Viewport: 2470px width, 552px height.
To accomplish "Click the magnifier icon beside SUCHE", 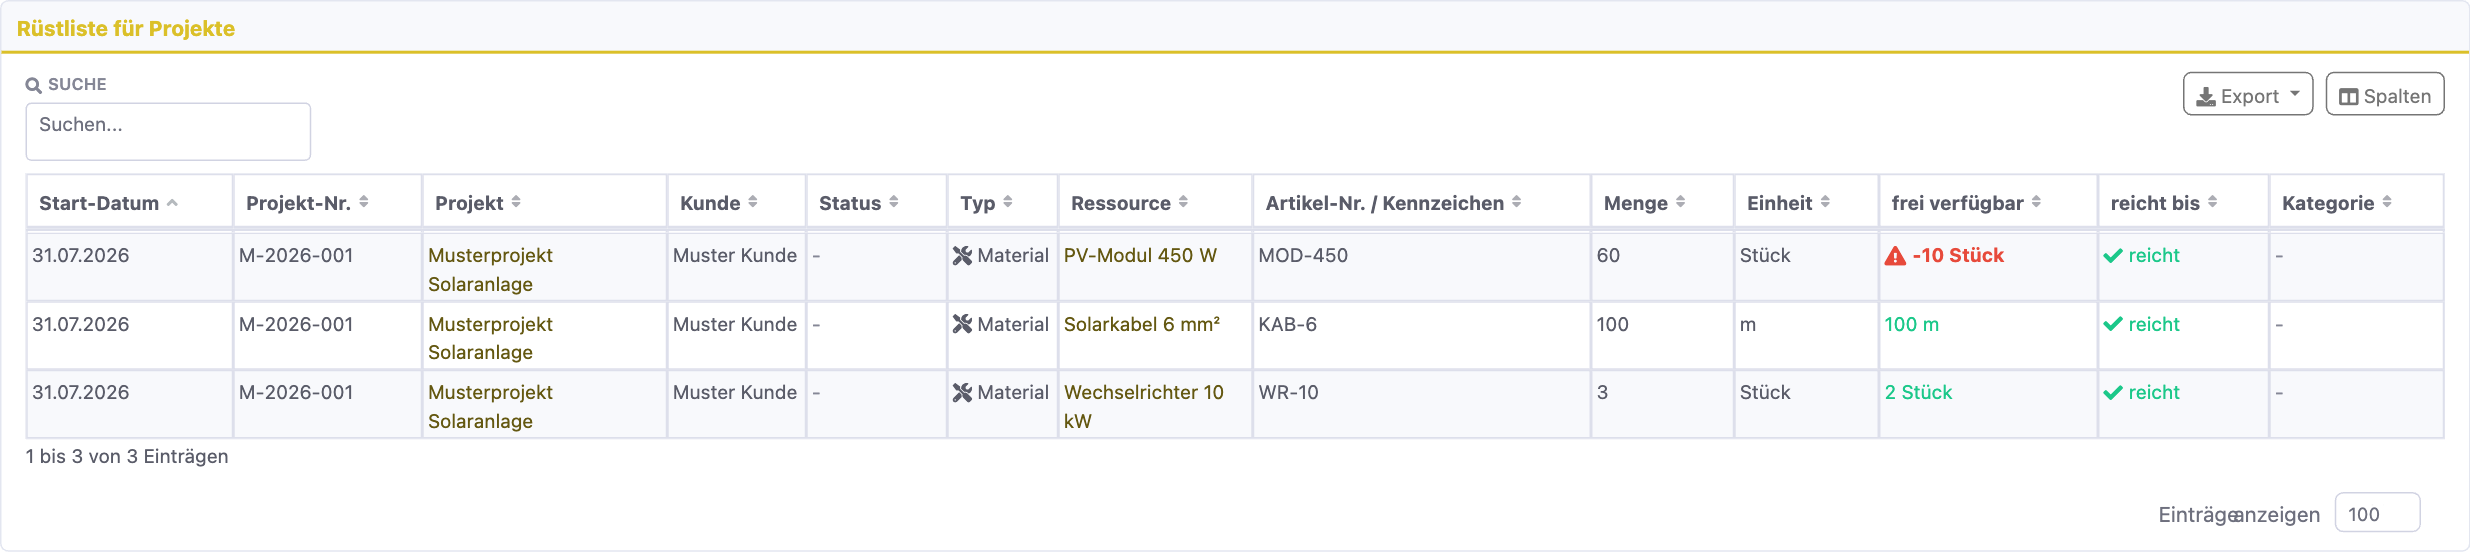I will point(34,85).
